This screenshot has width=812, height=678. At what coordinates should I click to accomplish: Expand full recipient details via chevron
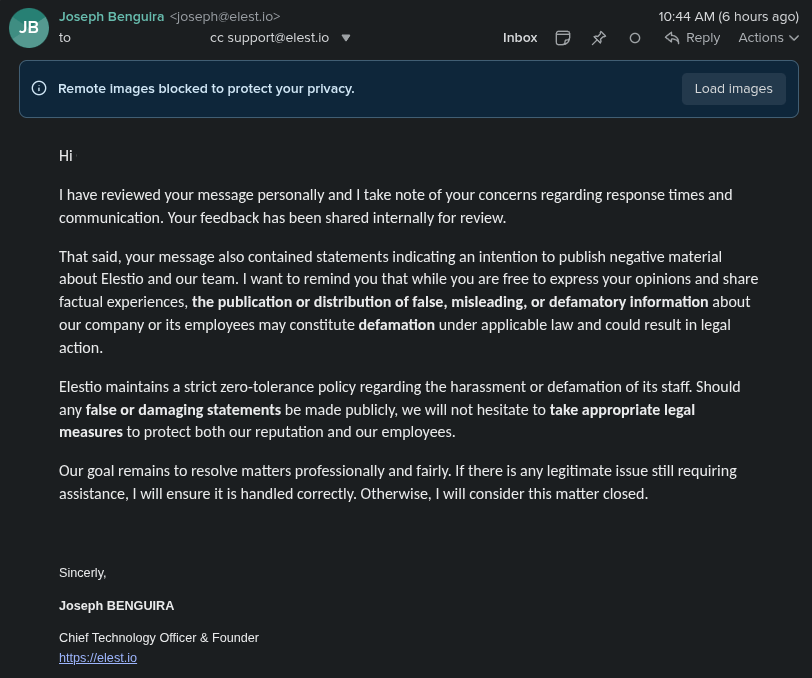345,37
